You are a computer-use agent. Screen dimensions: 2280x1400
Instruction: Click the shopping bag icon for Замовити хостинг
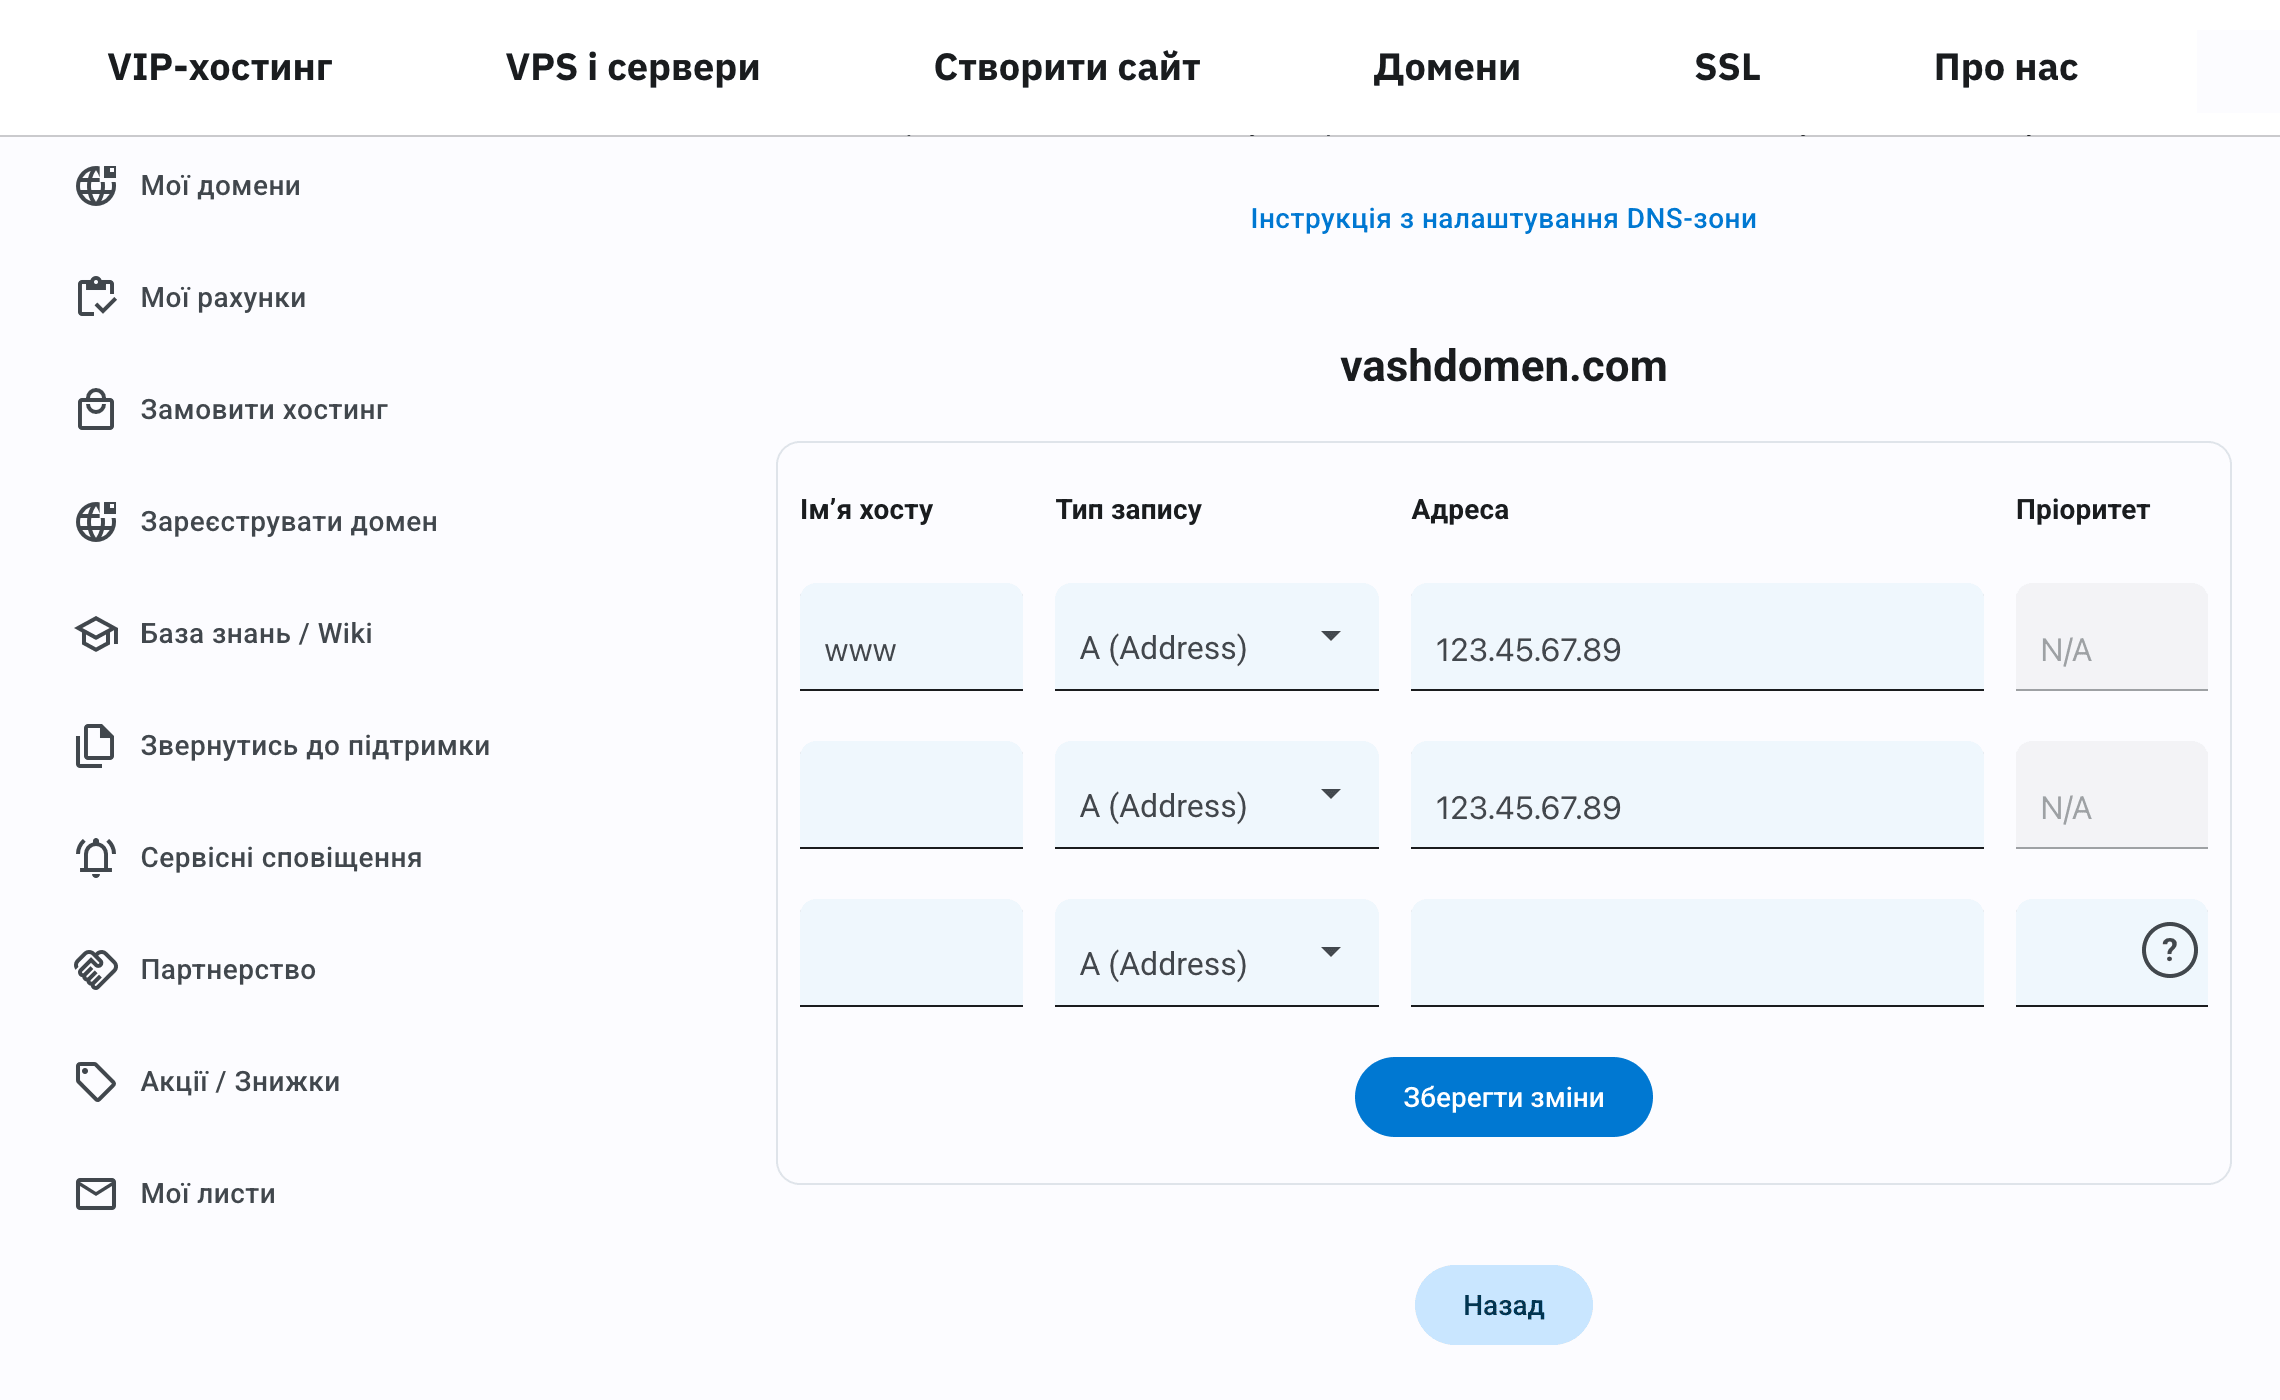96,410
